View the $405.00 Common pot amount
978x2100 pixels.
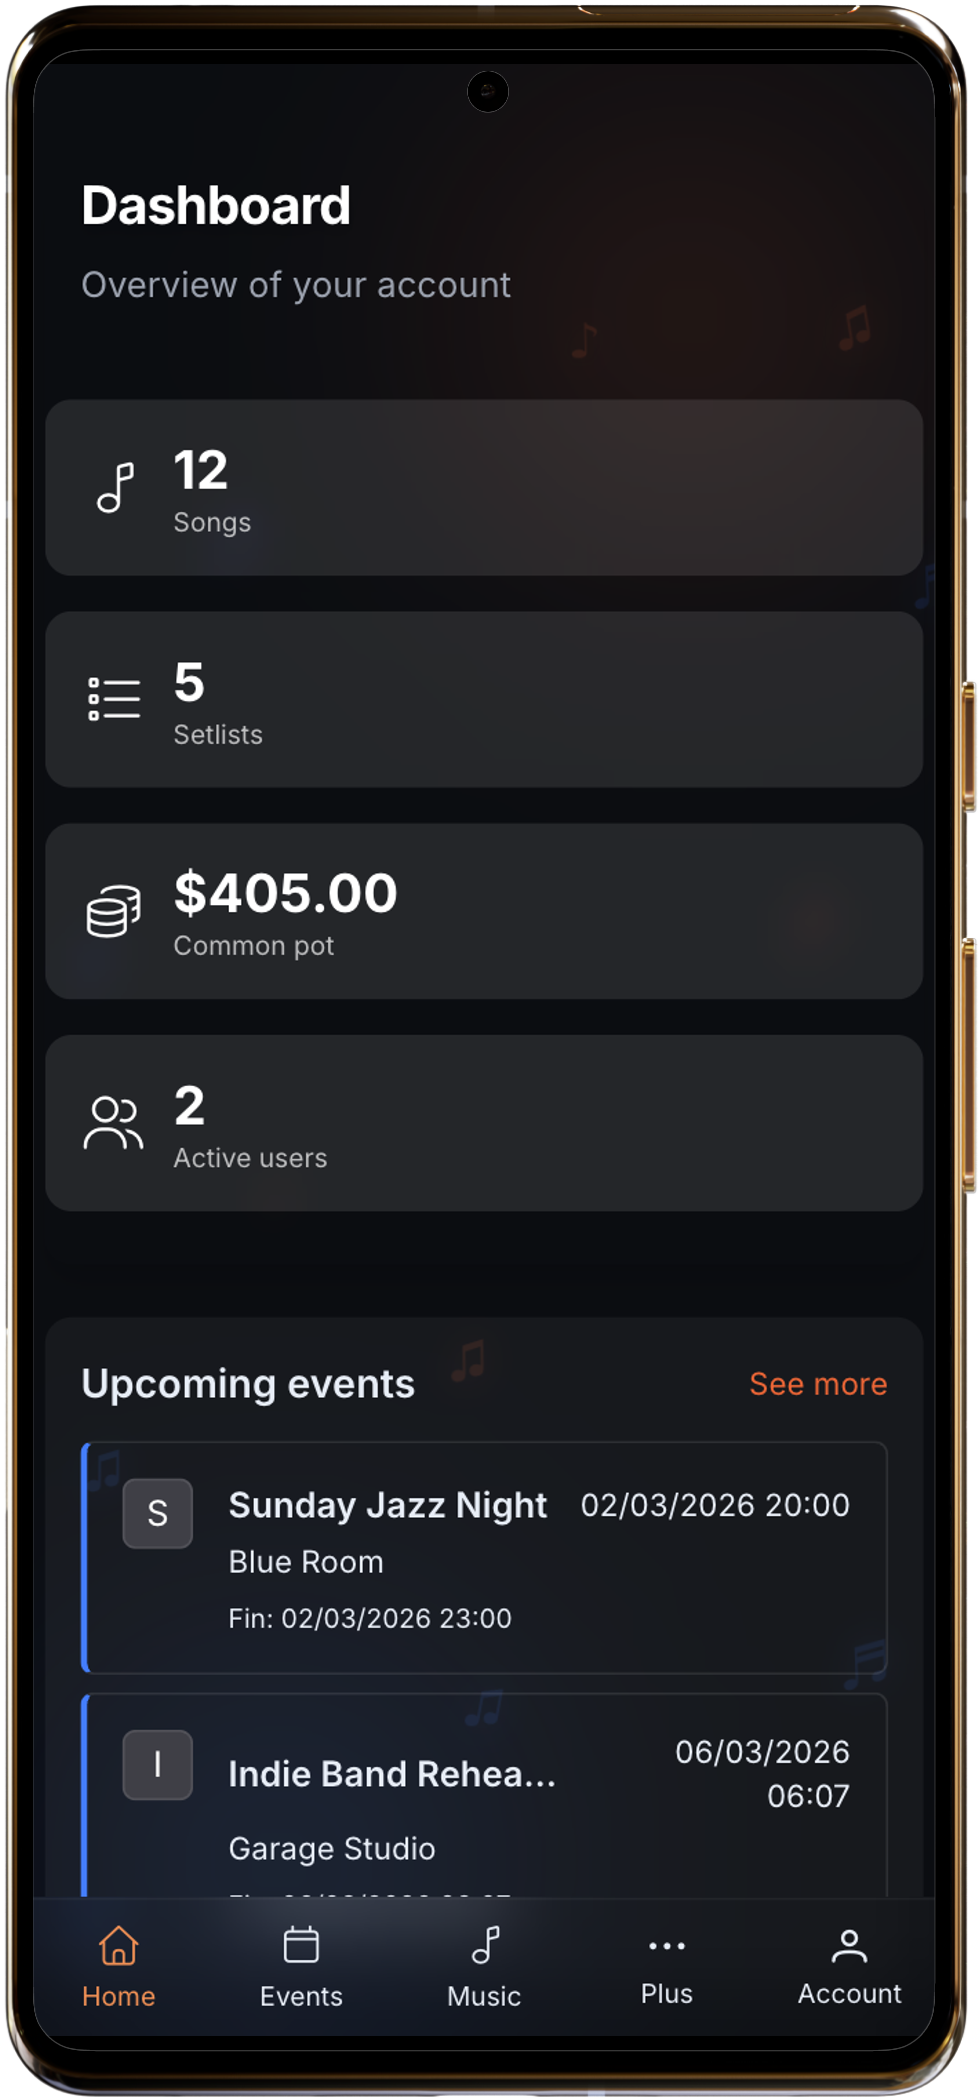(x=286, y=893)
